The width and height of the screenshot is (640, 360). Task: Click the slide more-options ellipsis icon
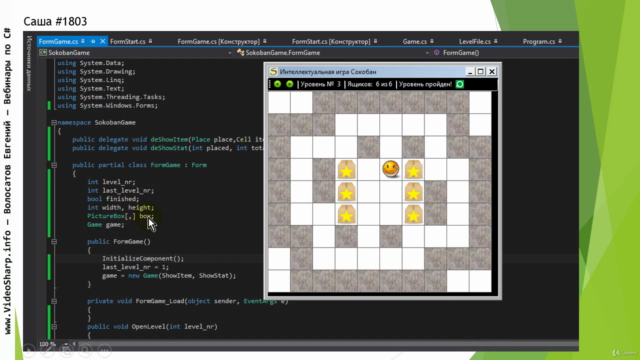(104, 350)
